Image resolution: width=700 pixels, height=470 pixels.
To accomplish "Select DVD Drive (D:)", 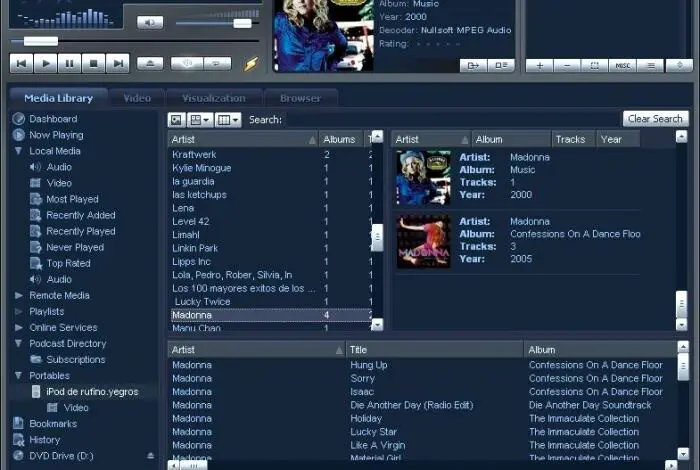I will click(x=61, y=456).
